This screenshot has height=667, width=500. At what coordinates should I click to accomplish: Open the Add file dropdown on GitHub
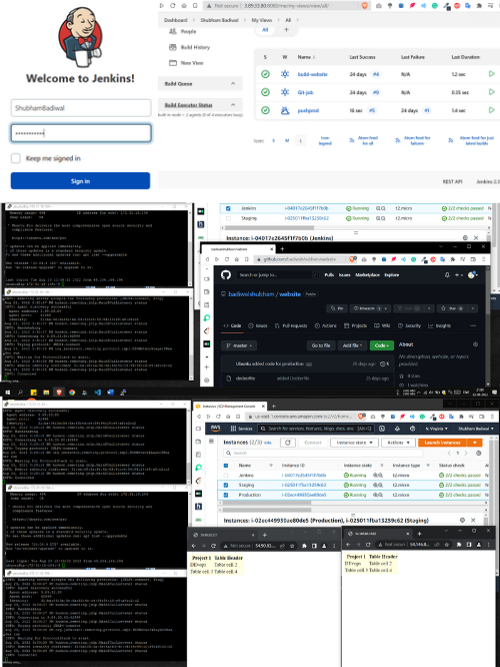pyautogui.click(x=352, y=345)
